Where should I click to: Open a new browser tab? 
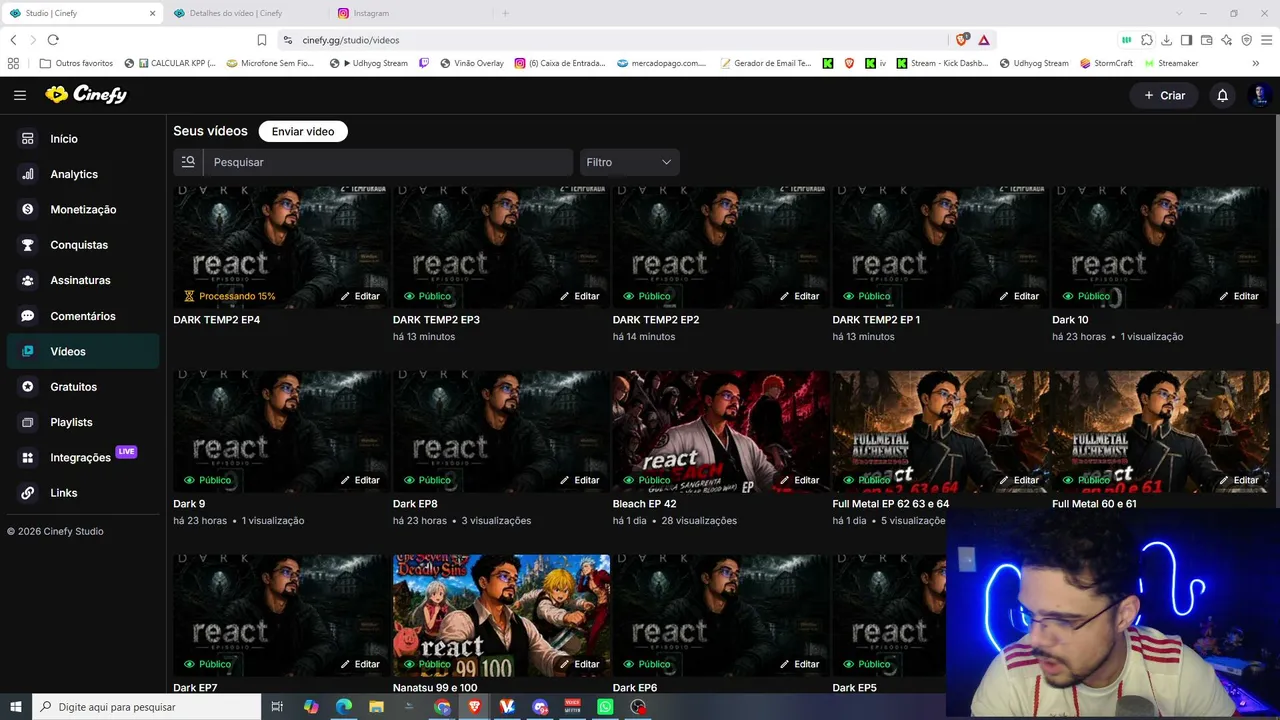(505, 13)
